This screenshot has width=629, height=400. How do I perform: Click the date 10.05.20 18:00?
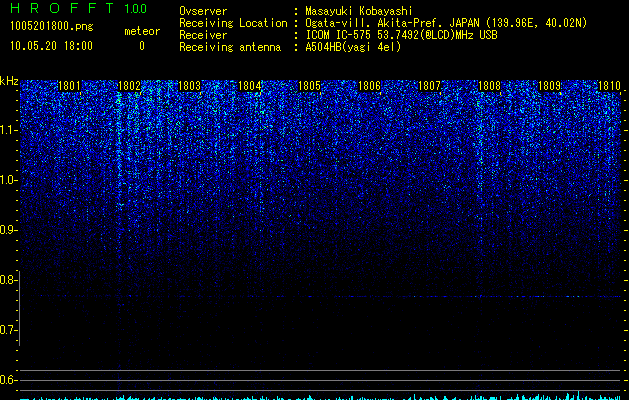pyautogui.click(x=51, y=46)
